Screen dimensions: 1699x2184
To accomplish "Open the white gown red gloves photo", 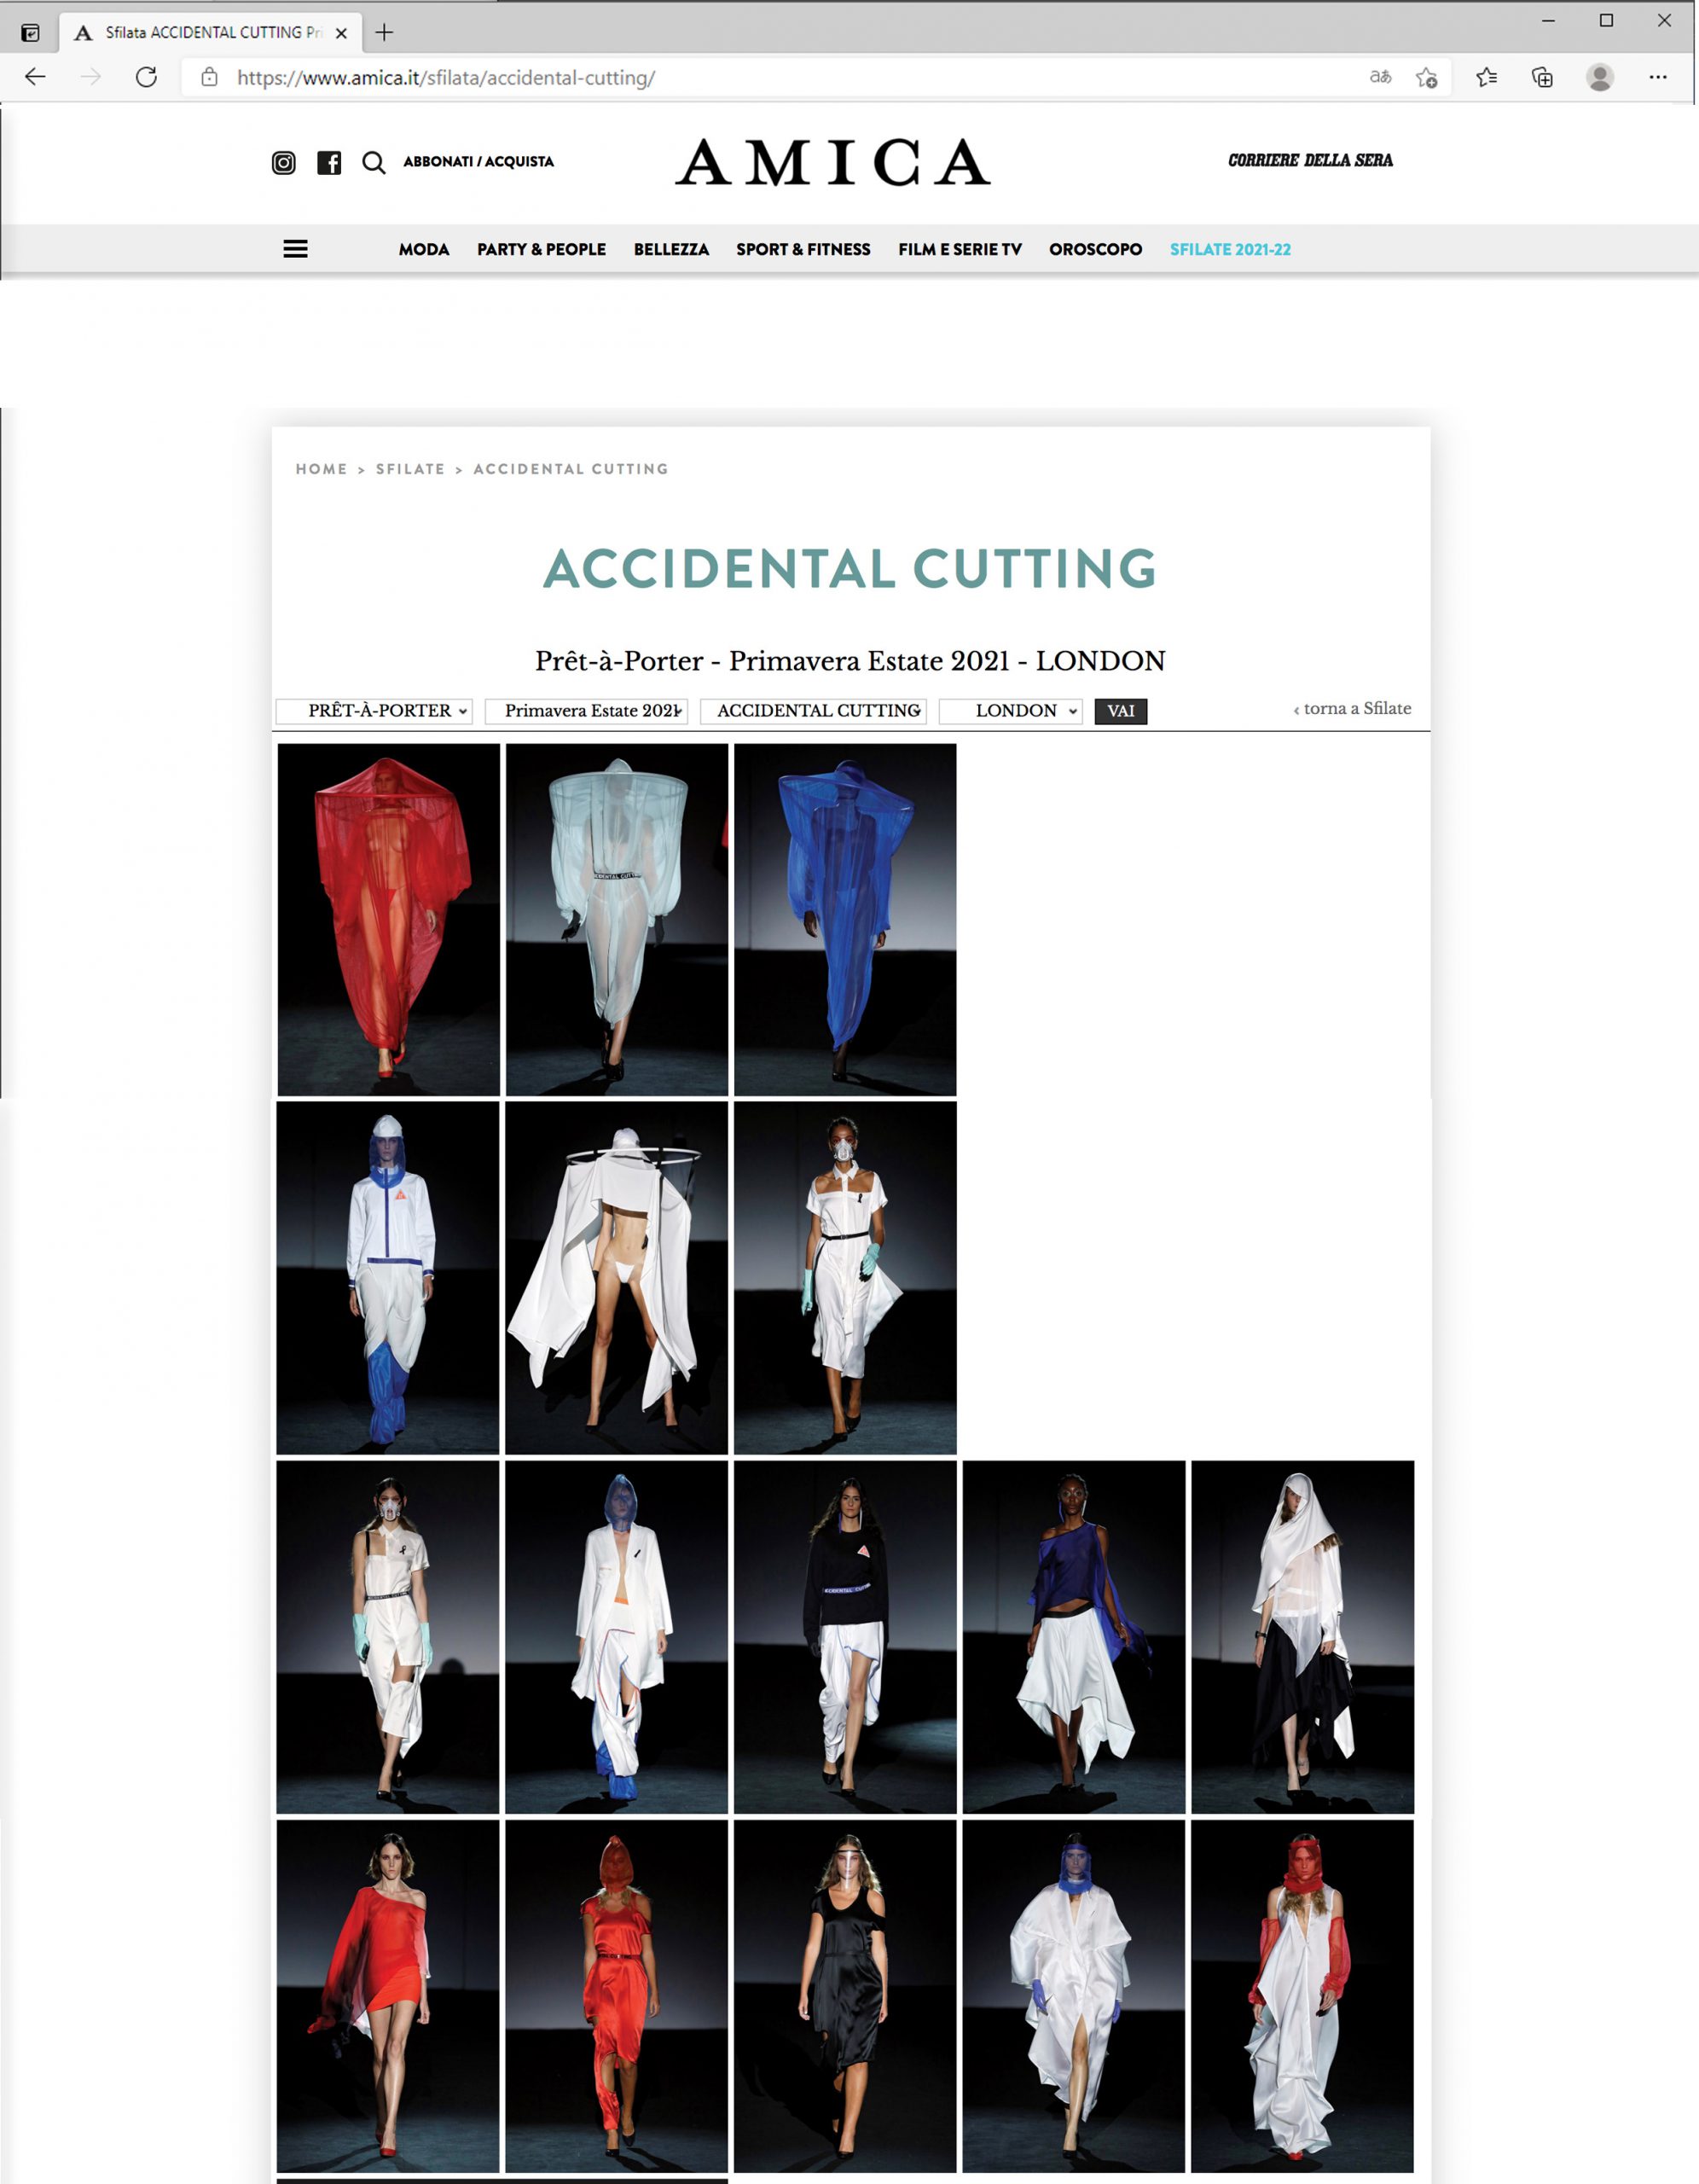I will [x=1303, y=1996].
